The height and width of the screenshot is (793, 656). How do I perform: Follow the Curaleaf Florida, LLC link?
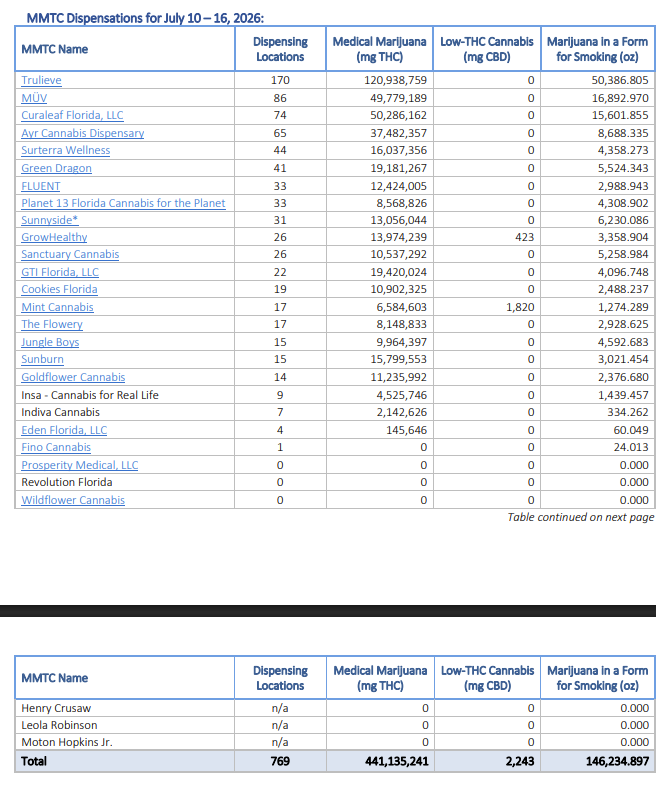coord(72,115)
